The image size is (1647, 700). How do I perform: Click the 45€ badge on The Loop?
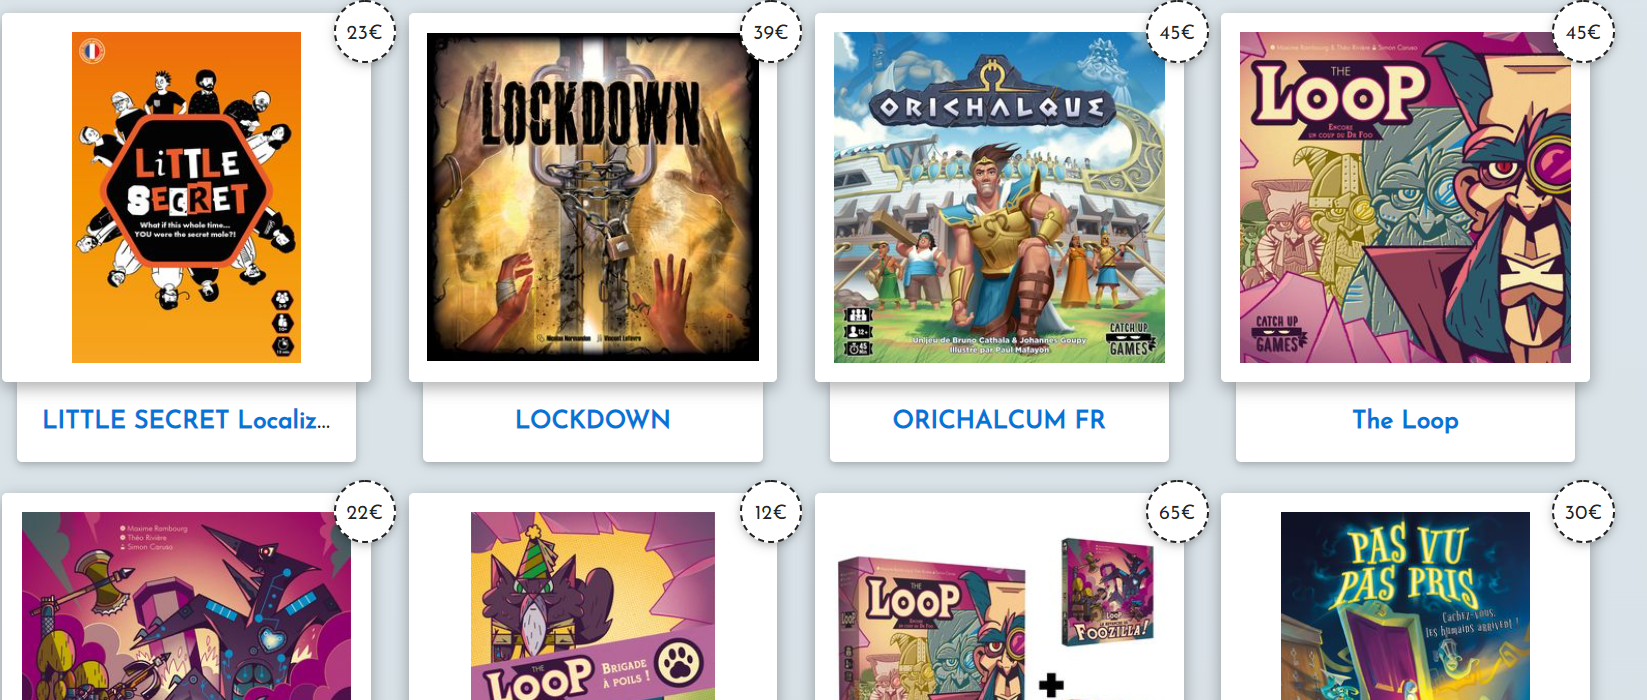[1583, 32]
